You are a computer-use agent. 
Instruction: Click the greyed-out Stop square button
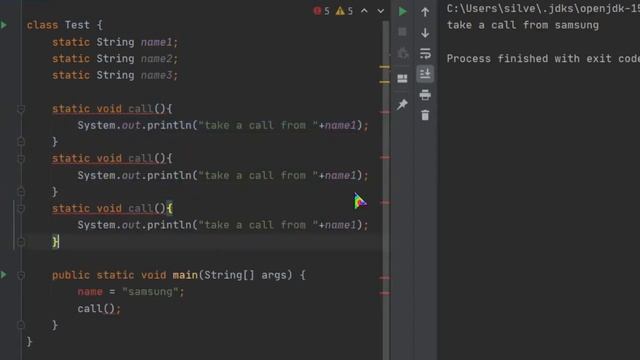point(402,32)
